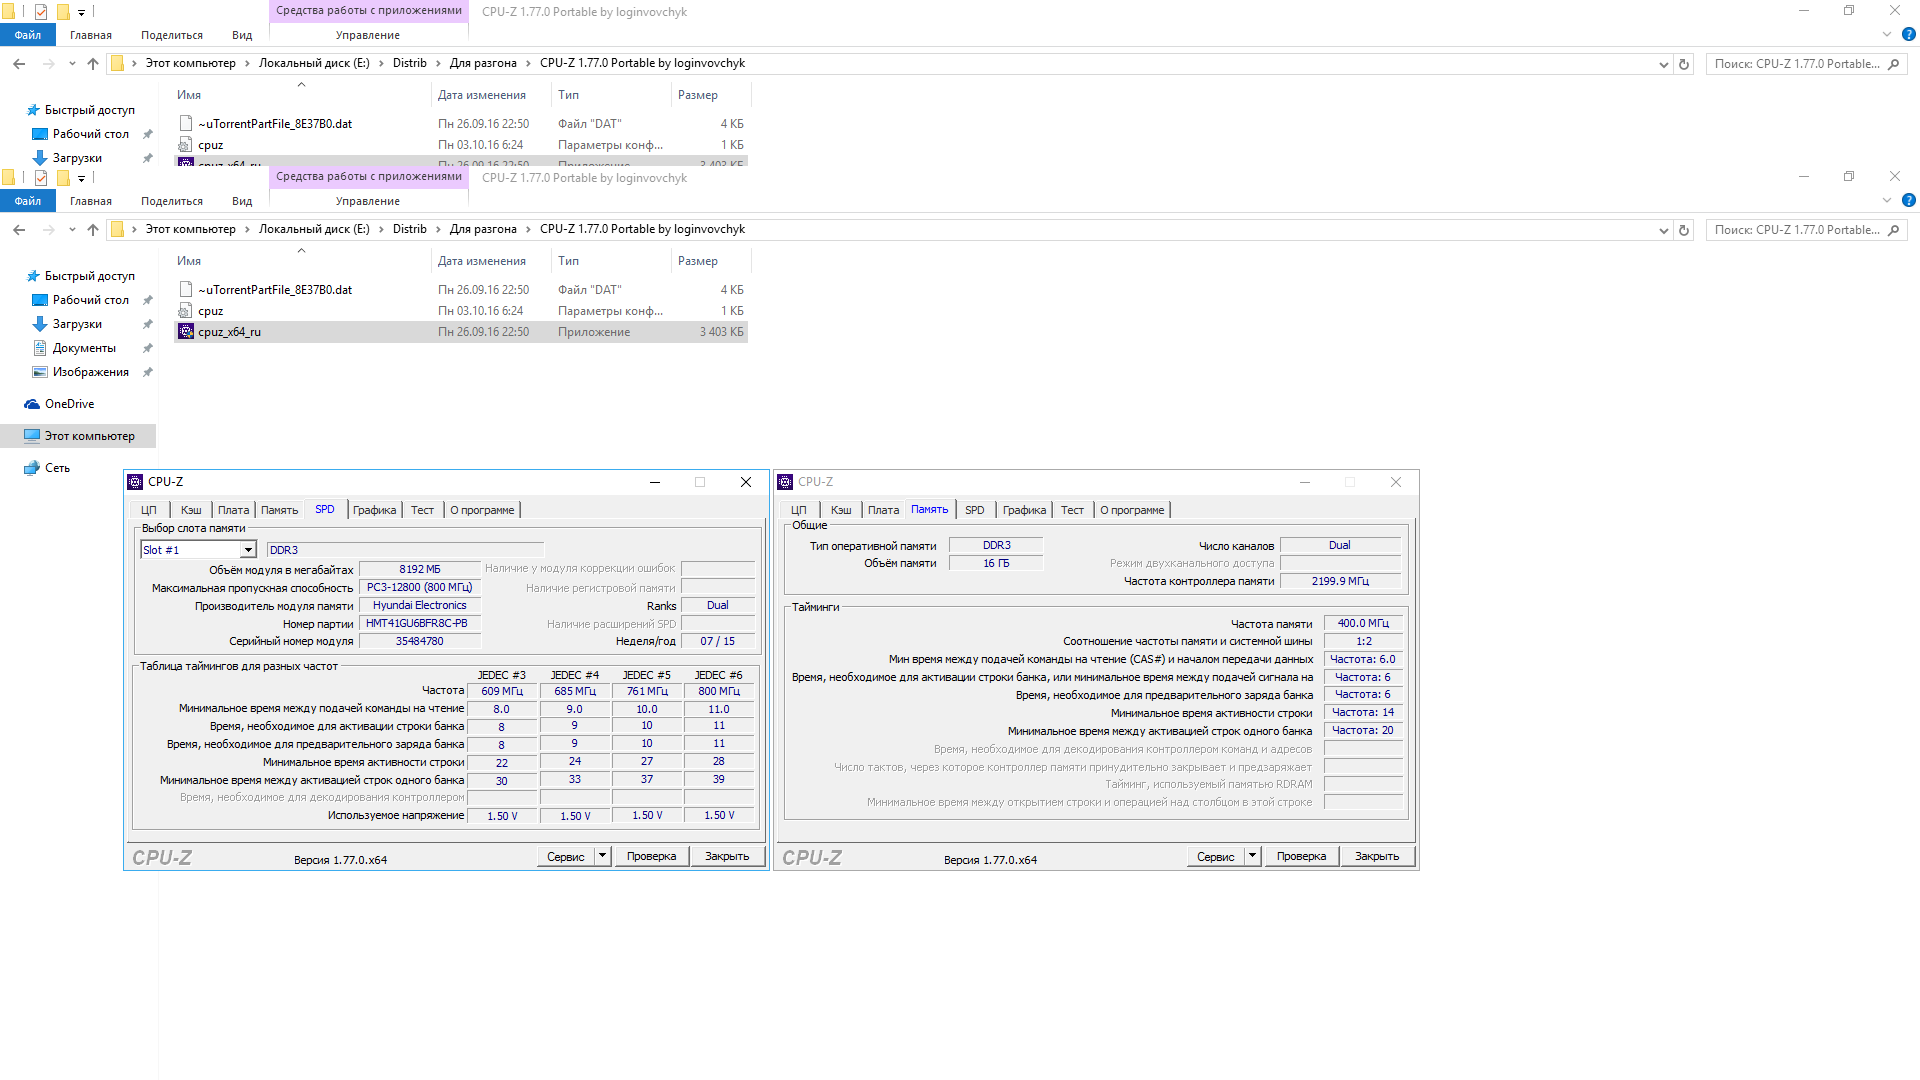This screenshot has width=1920, height=1080.
Task: Sort files by Дата изменения column header
Action: click(x=482, y=261)
